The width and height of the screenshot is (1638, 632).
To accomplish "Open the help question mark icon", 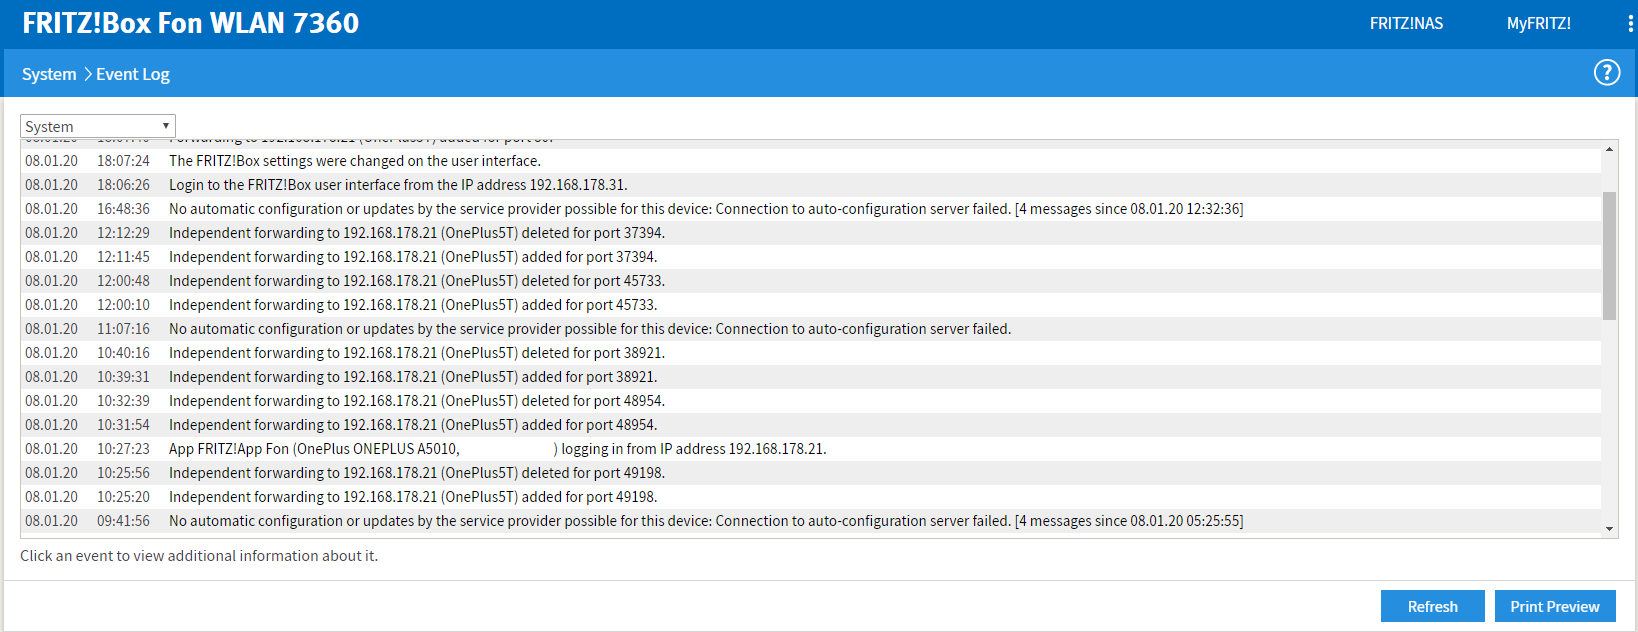I will pos(1606,73).
